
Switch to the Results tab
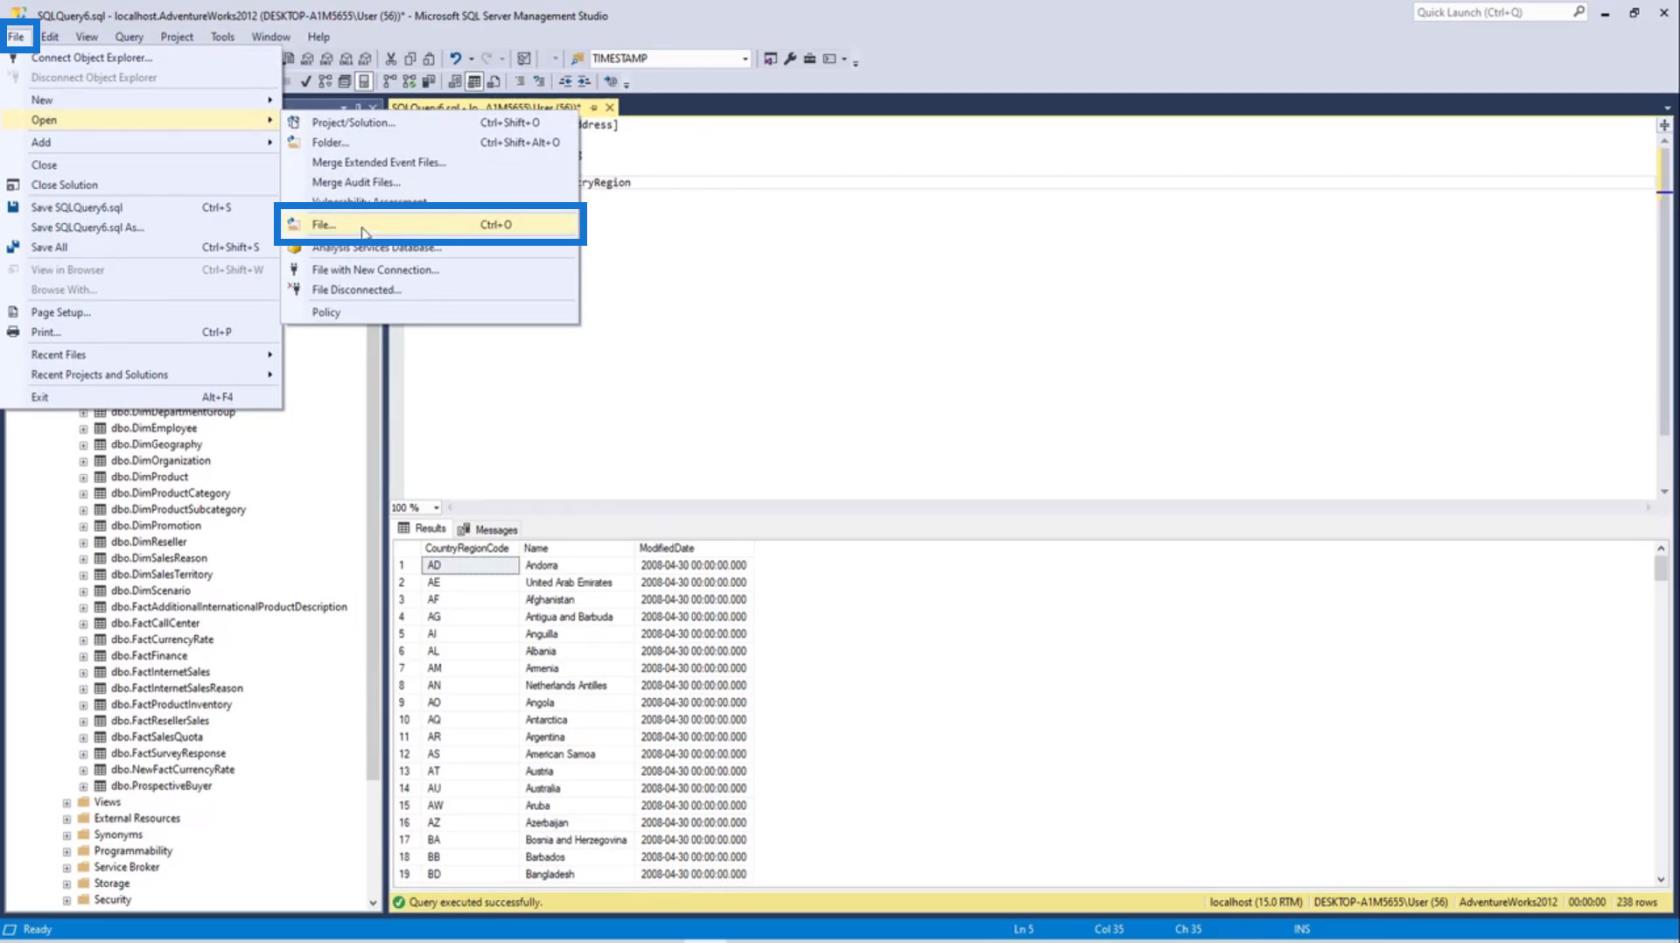click(422, 529)
